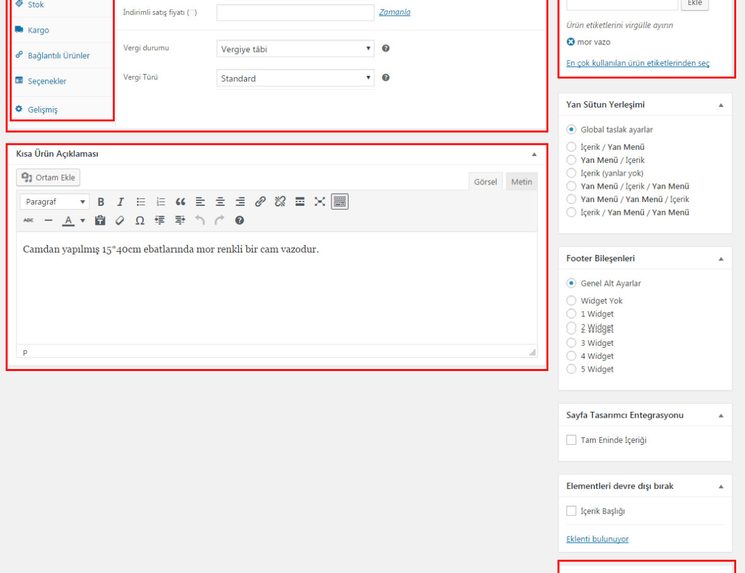Viewport: 745px width, 573px height.
Task: Remove link with unlink icon
Action: coord(280,201)
